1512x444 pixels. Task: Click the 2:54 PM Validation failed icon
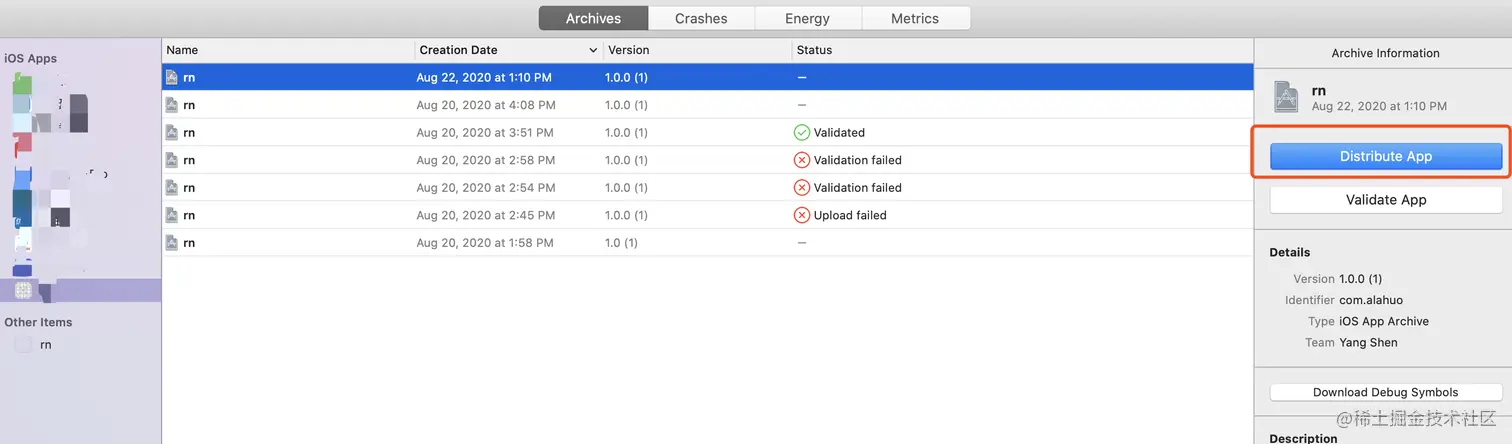(801, 188)
